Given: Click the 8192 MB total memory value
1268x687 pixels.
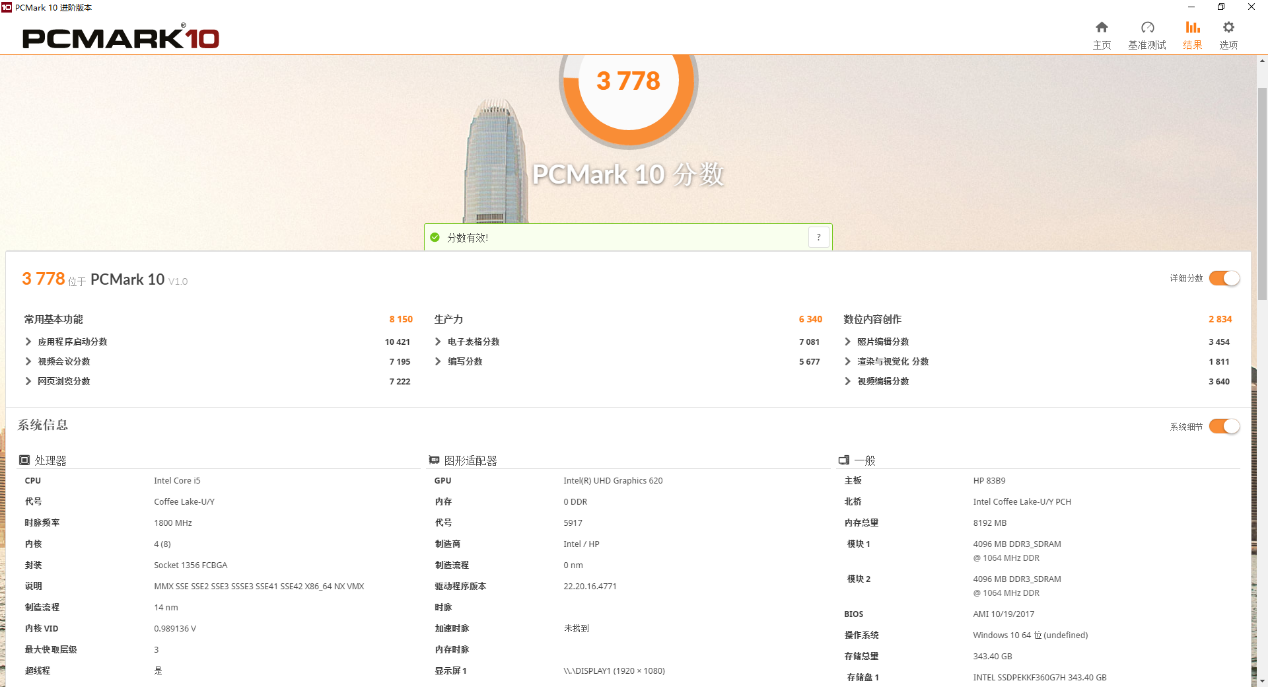Looking at the screenshot, I should (990, 523).
